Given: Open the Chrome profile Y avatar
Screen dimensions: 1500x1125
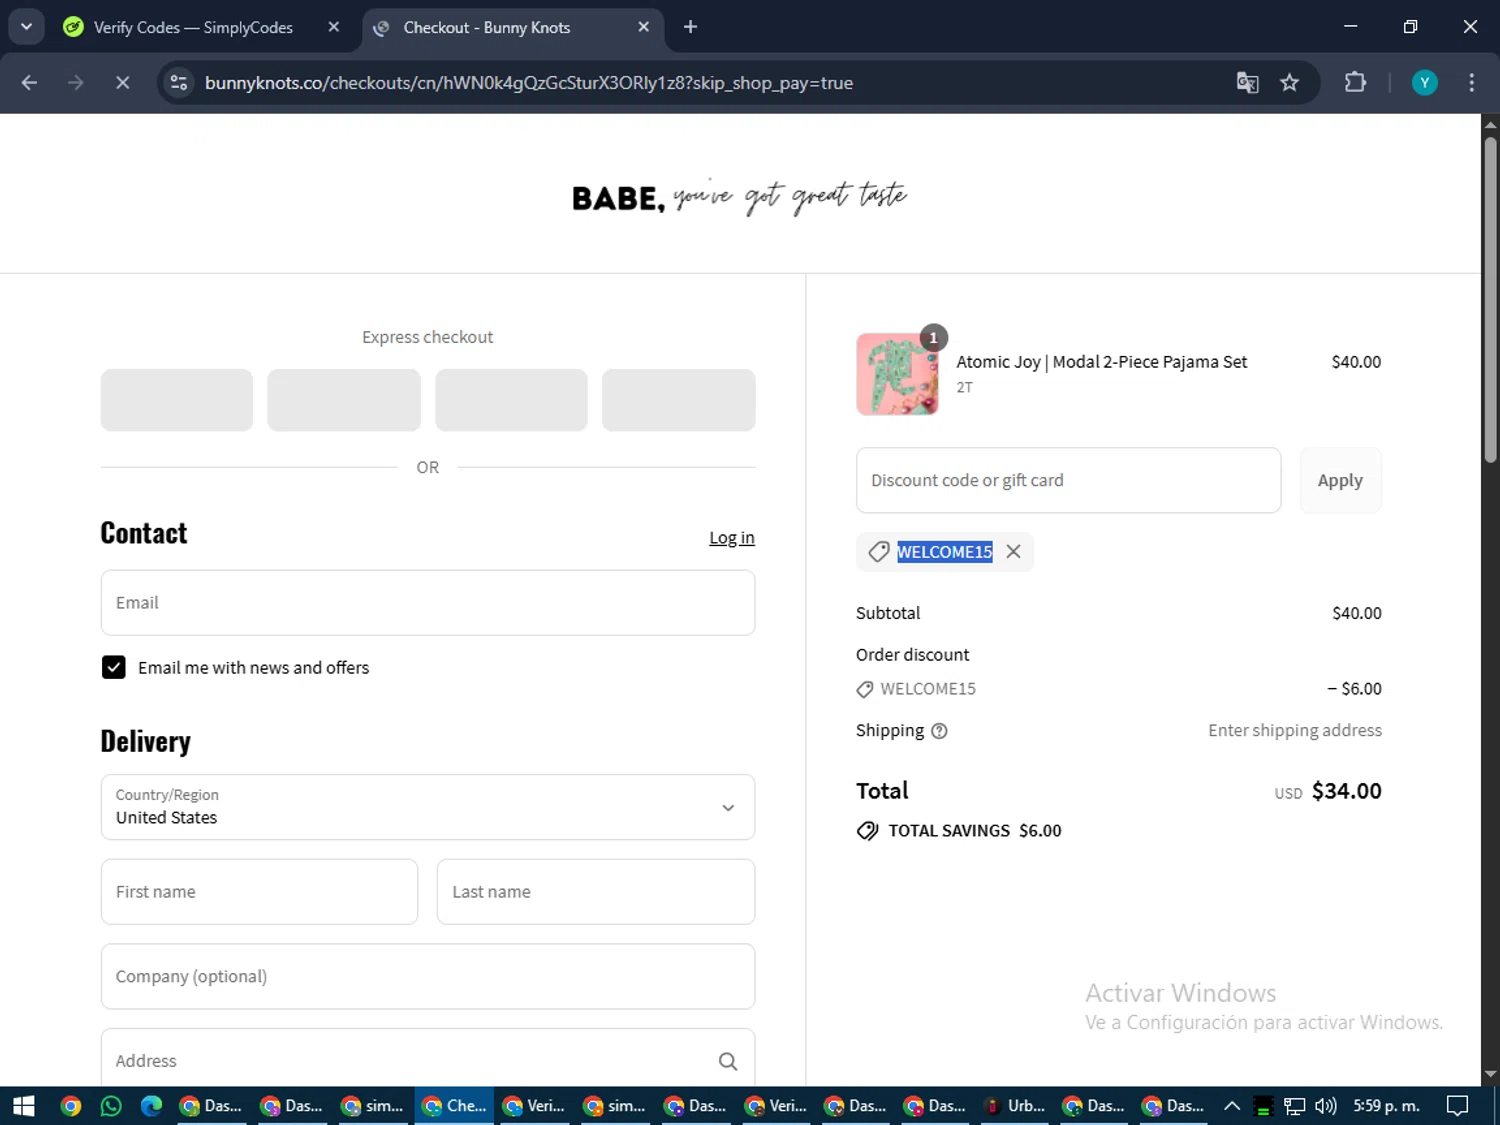Looking at the screenshot, I should [1424, 83].
